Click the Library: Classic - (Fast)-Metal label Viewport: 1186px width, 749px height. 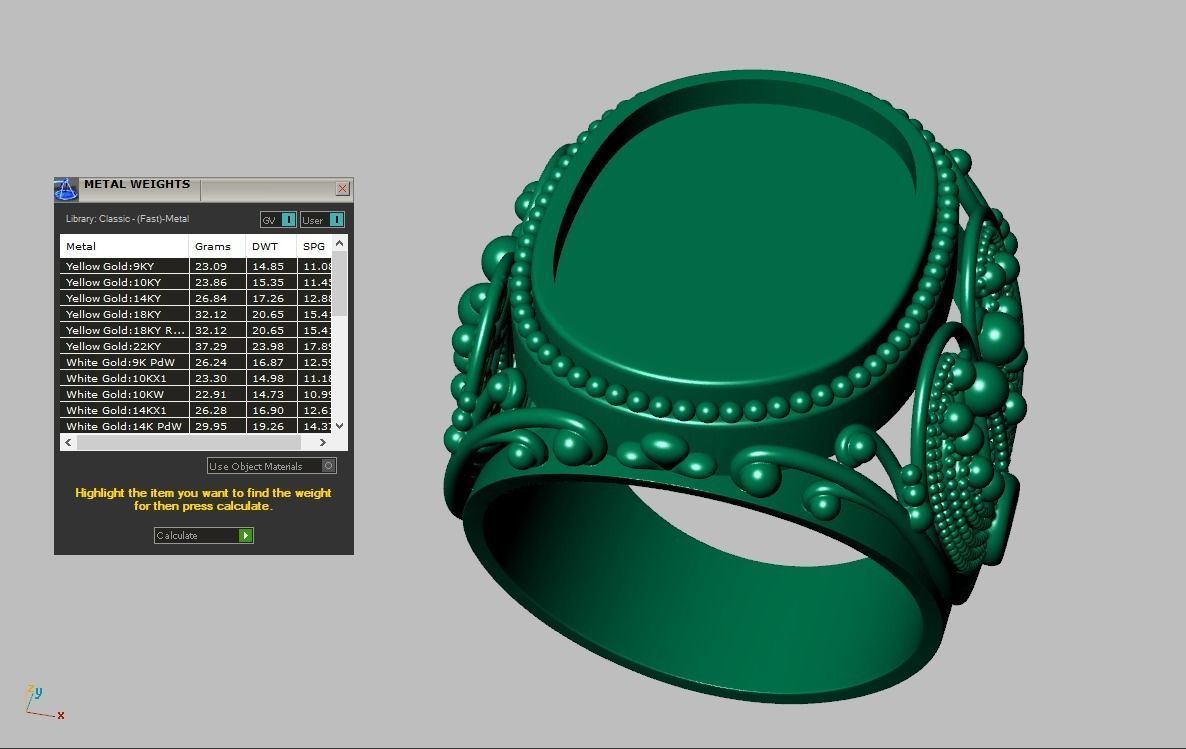click(x=127, y=219)
